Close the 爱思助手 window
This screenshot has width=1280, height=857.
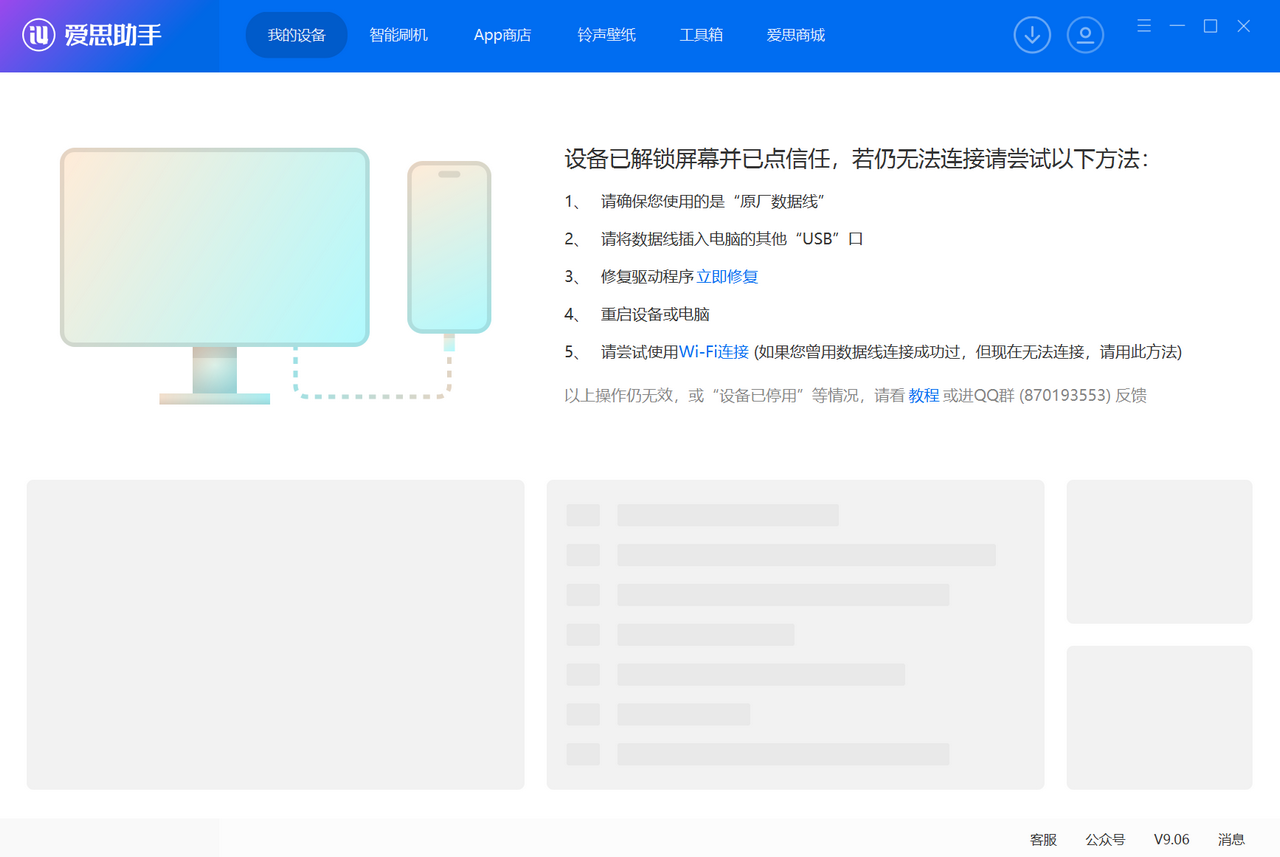(x=1243, y=26)
